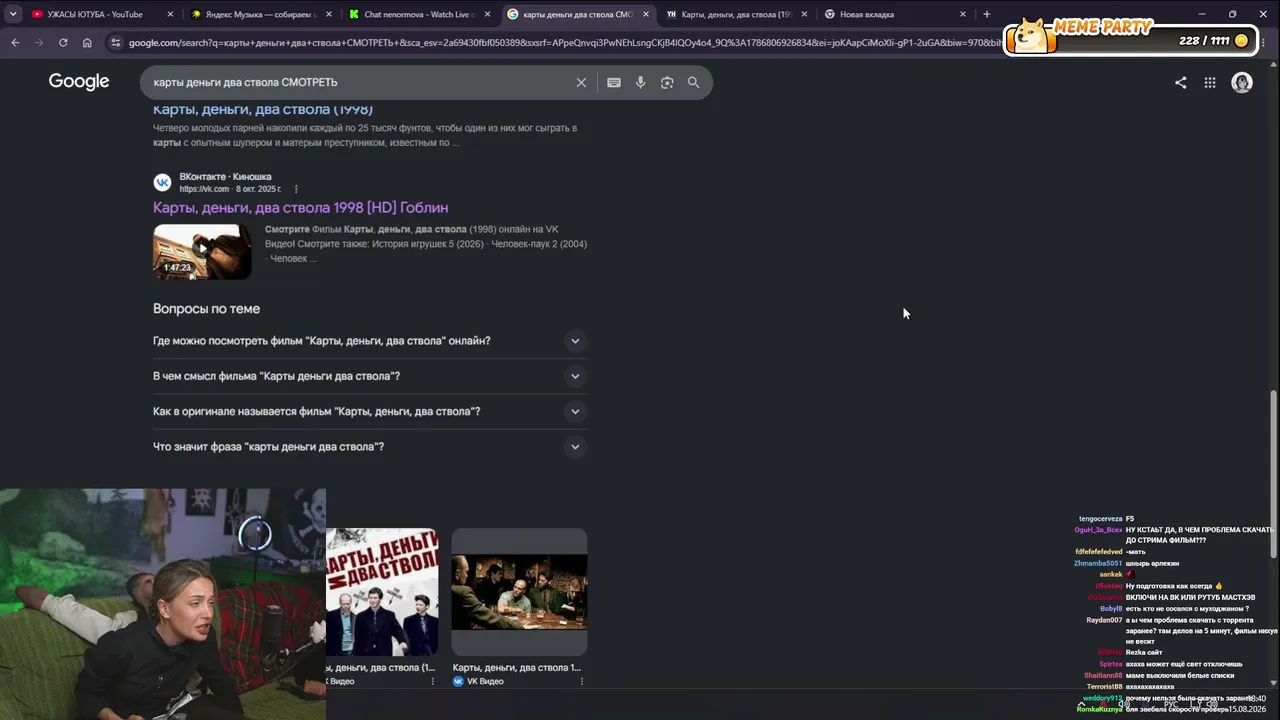Open the VK favicon of Киношка result
Screen dimensions: 1280x720
click(x=162, y=182)
